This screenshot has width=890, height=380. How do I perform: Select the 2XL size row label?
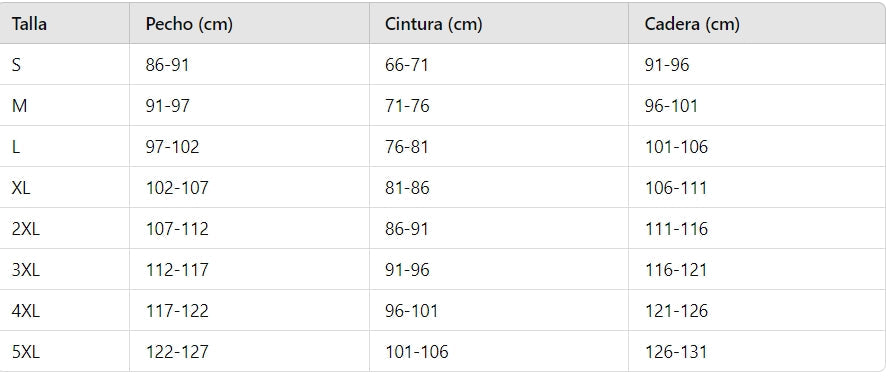click(x=26, y=229)
